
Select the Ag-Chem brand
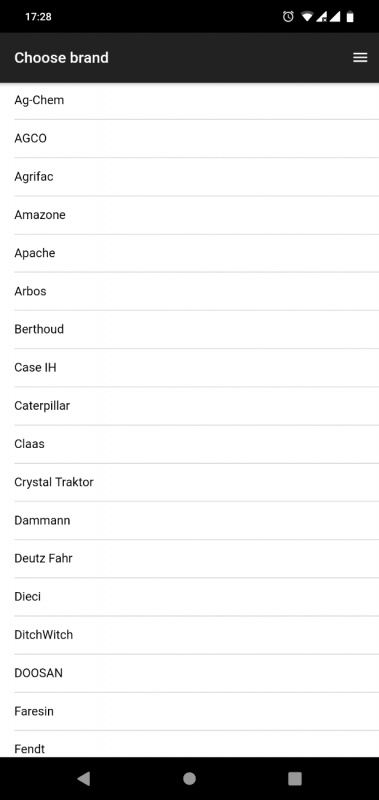[189, 101]
